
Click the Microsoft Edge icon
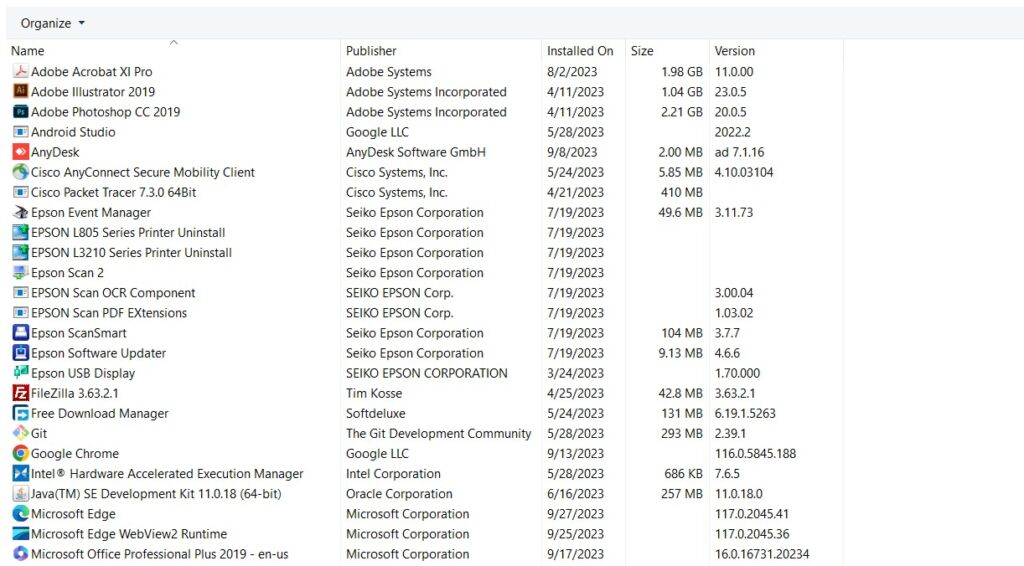pos(21,514)
